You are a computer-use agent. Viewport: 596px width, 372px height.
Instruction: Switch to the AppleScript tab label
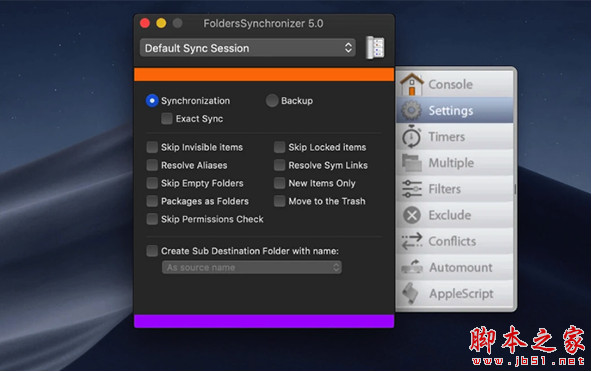click(461, 294)
